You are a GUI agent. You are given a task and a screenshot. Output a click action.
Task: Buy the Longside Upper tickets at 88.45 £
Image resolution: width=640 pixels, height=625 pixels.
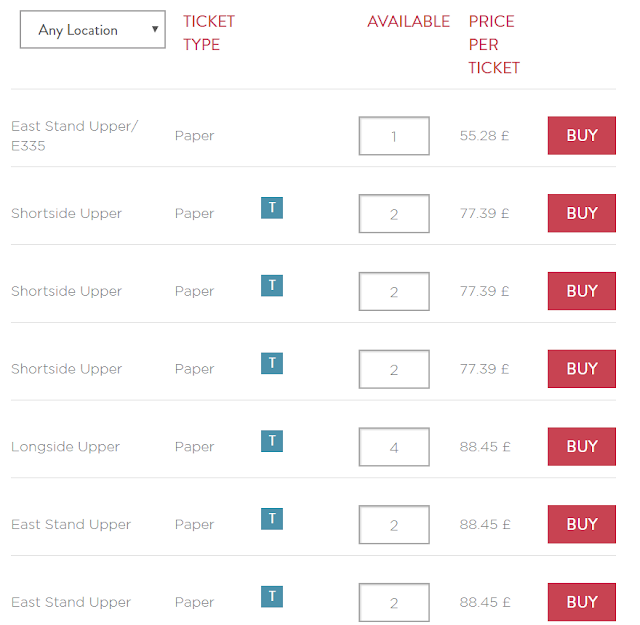pos(581,447)
